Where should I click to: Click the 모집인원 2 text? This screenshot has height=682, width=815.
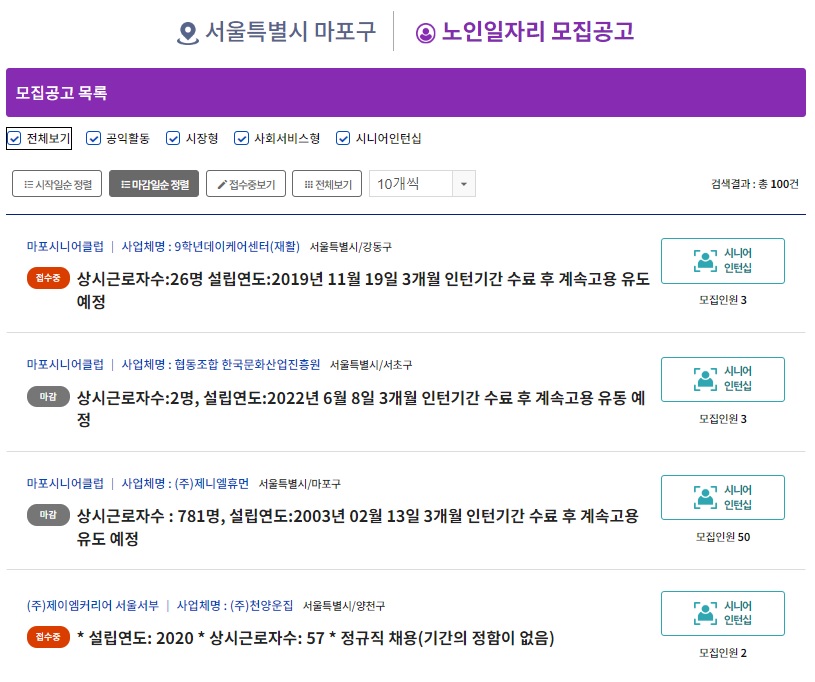point(723,653)
